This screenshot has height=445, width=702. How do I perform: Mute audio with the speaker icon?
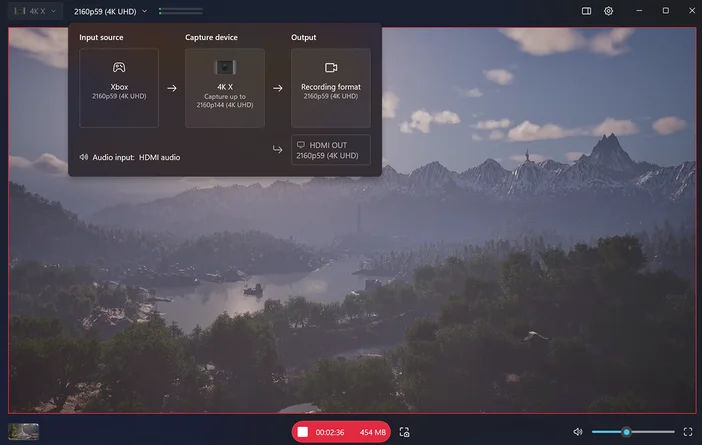[578, 432]
